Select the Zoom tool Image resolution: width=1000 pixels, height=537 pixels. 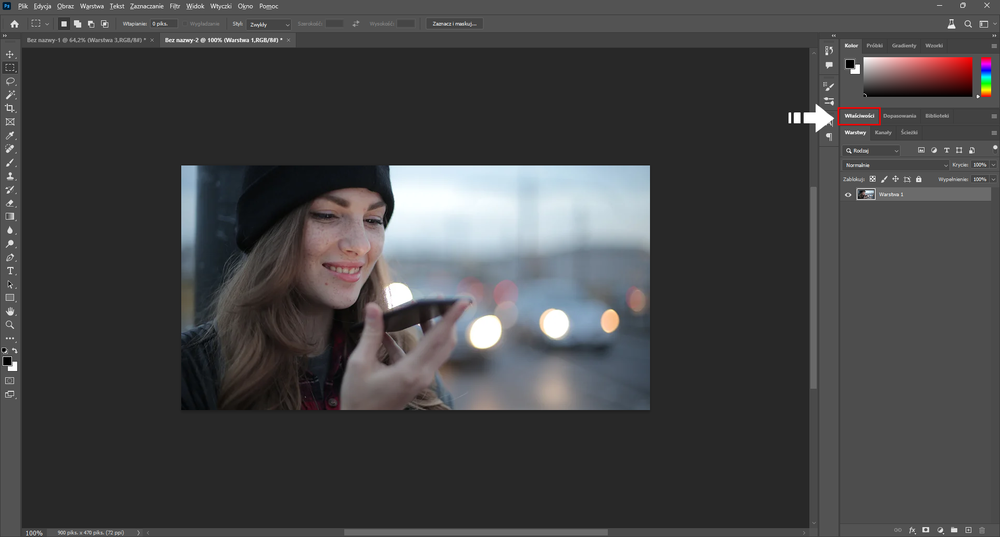click(x=10, y=325)
